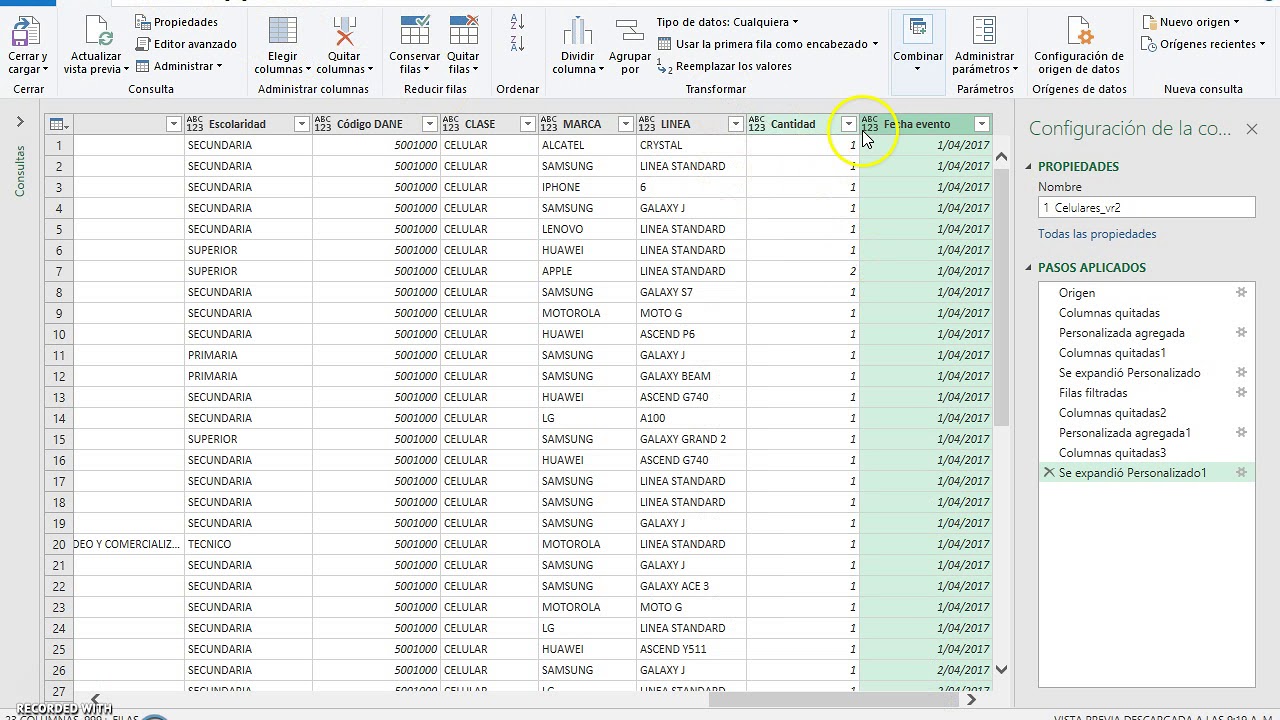Select the Personalizada agregada step

pyautogui.click(x=1122, y=333)
